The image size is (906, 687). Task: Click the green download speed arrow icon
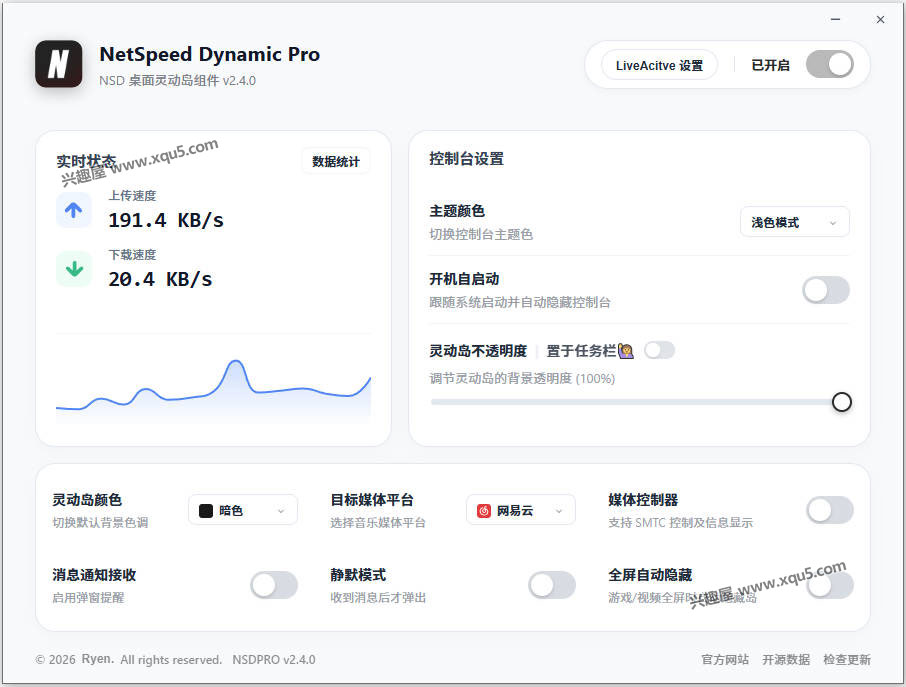[x=73, y=269]
